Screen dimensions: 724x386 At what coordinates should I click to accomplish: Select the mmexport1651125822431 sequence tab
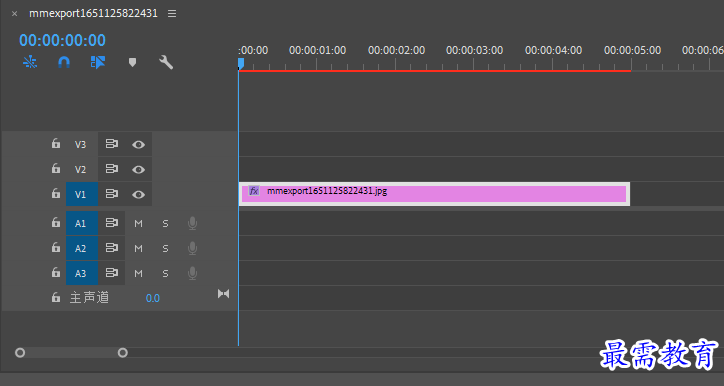click(93, 13)
